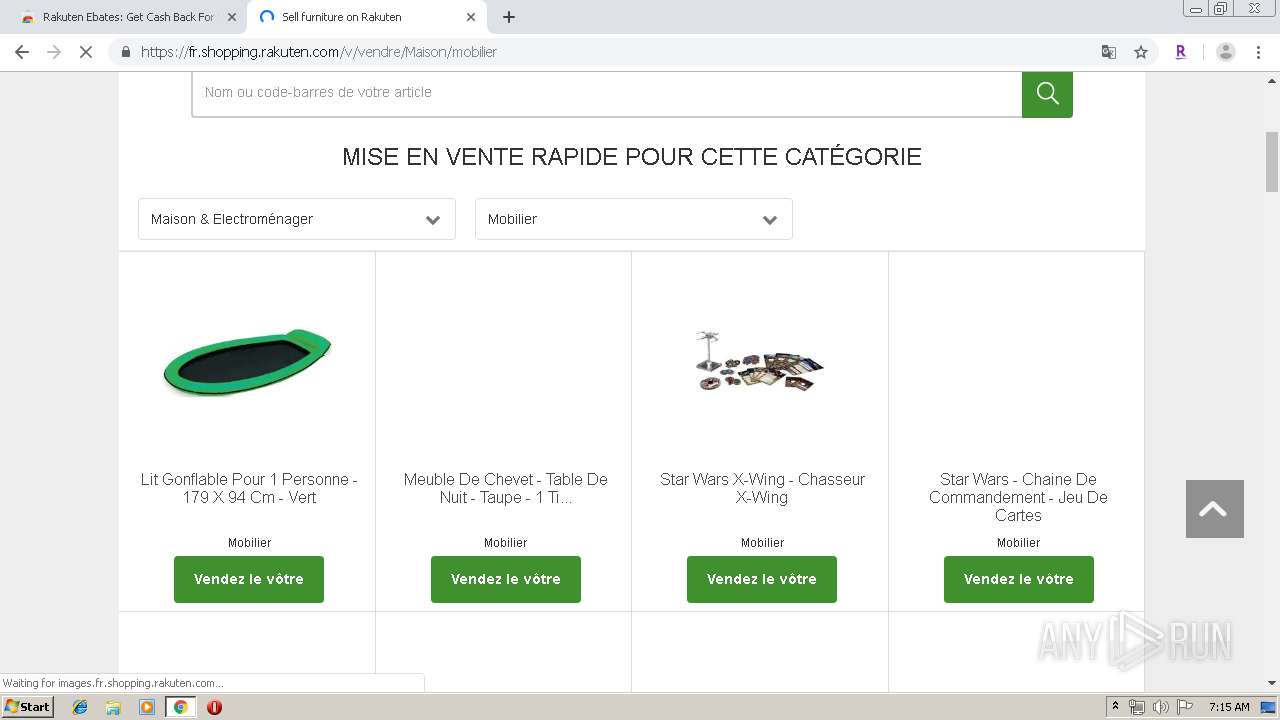
Task: Click the red Opera-style taskbar icon
Action: [x=214, y=707]
